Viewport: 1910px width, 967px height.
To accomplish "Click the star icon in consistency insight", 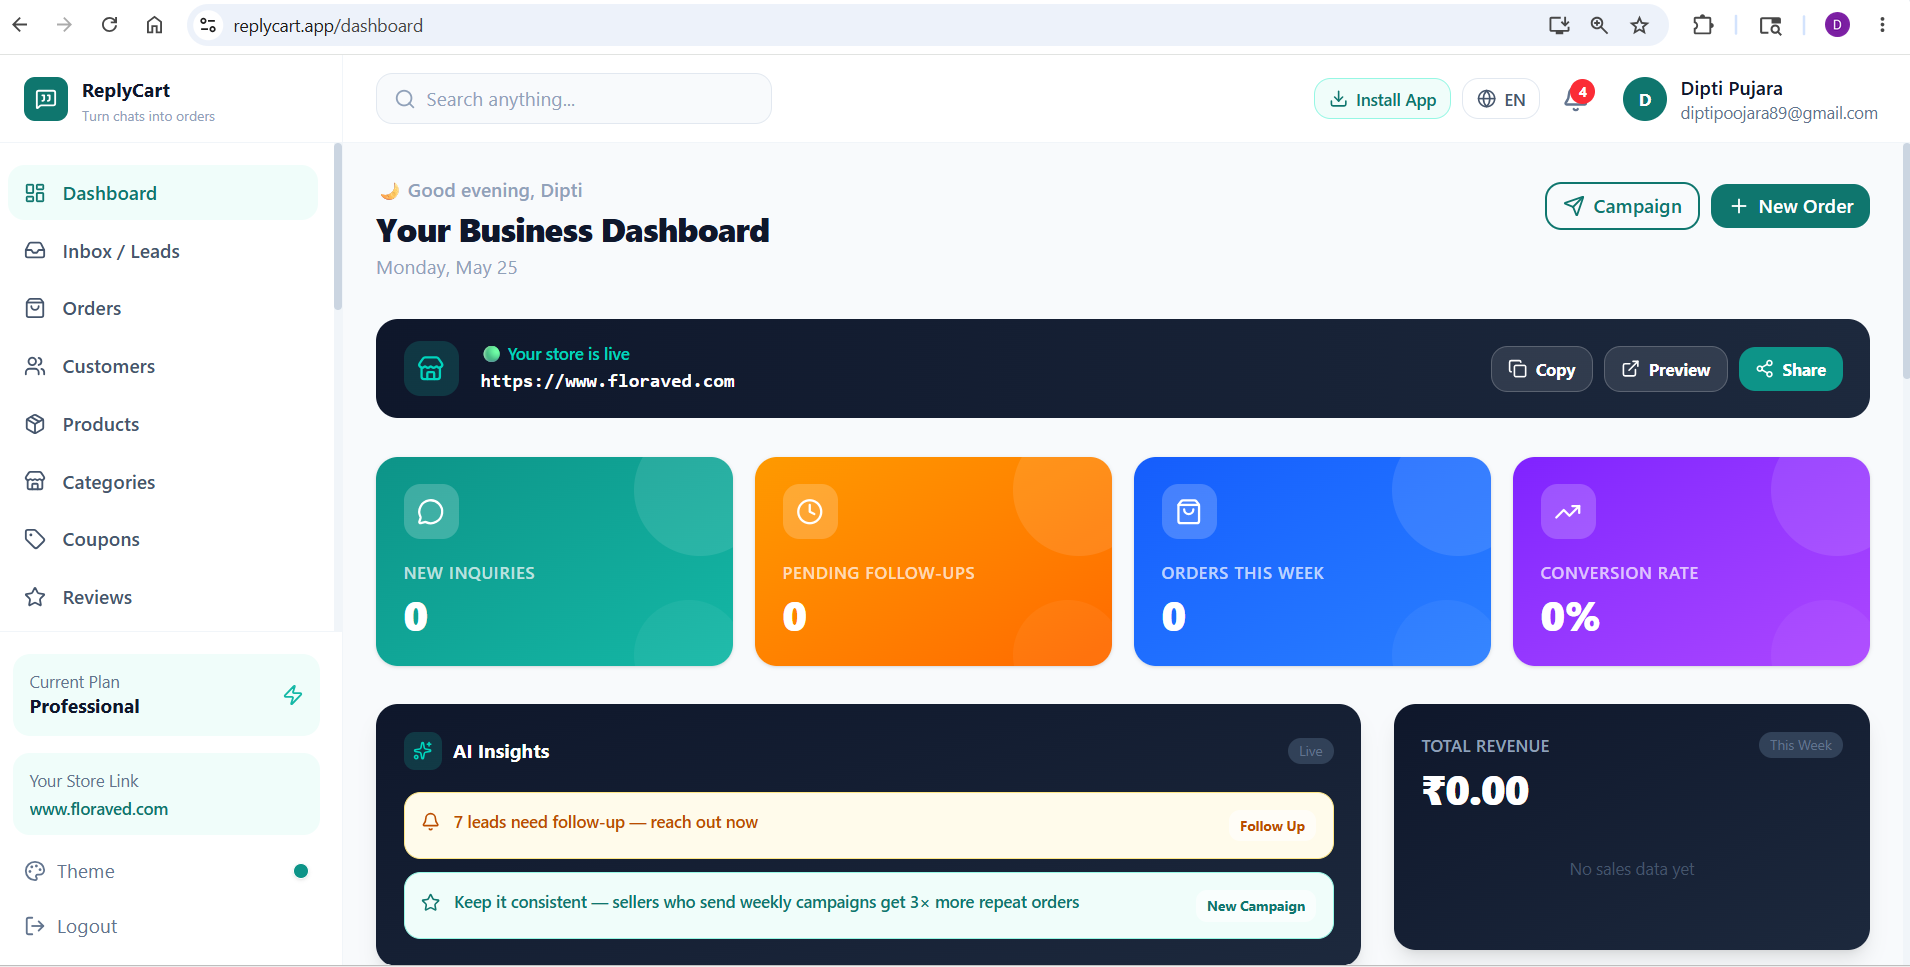I will click(431, 902).
